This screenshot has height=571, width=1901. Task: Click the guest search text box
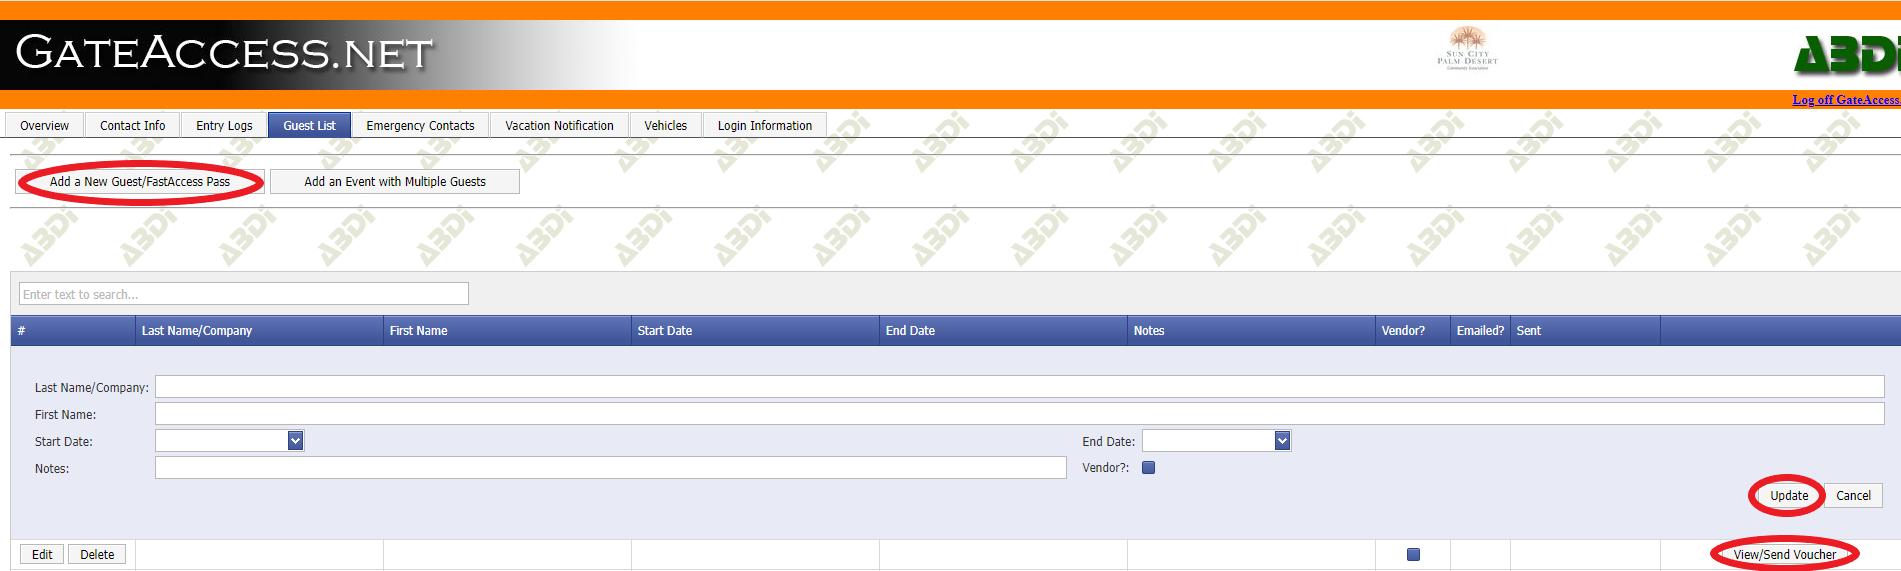(x=244, y=294)
